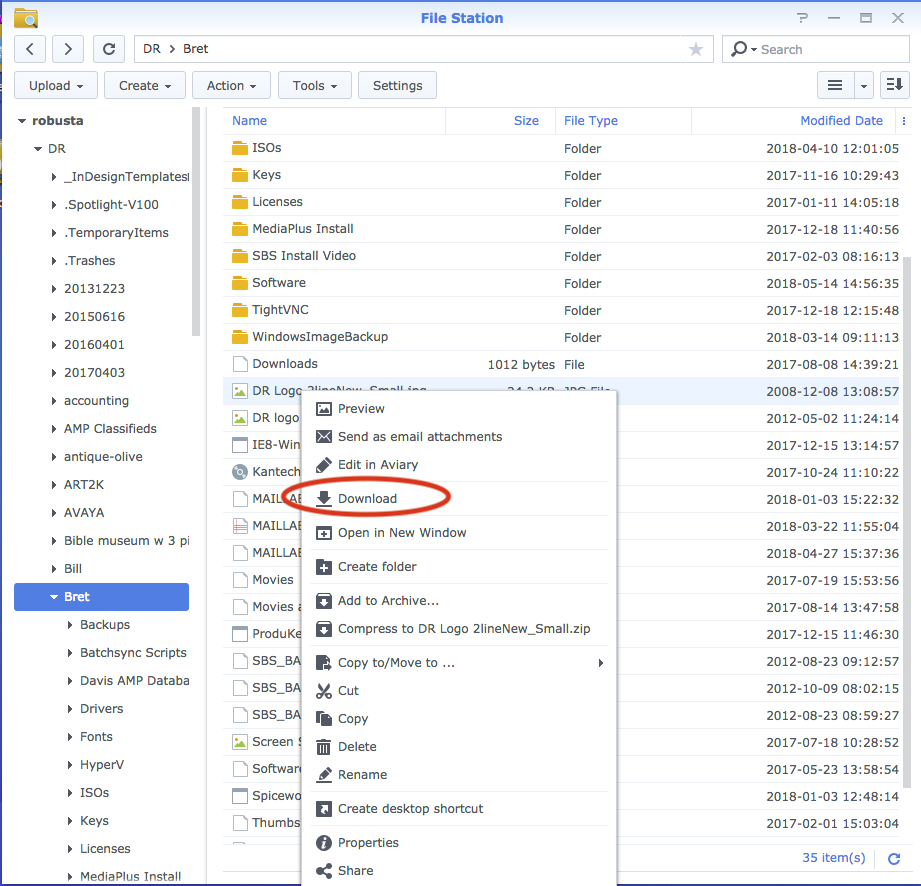Click the Upload button
Screen dimensions: 921x886
pos(55,85)
